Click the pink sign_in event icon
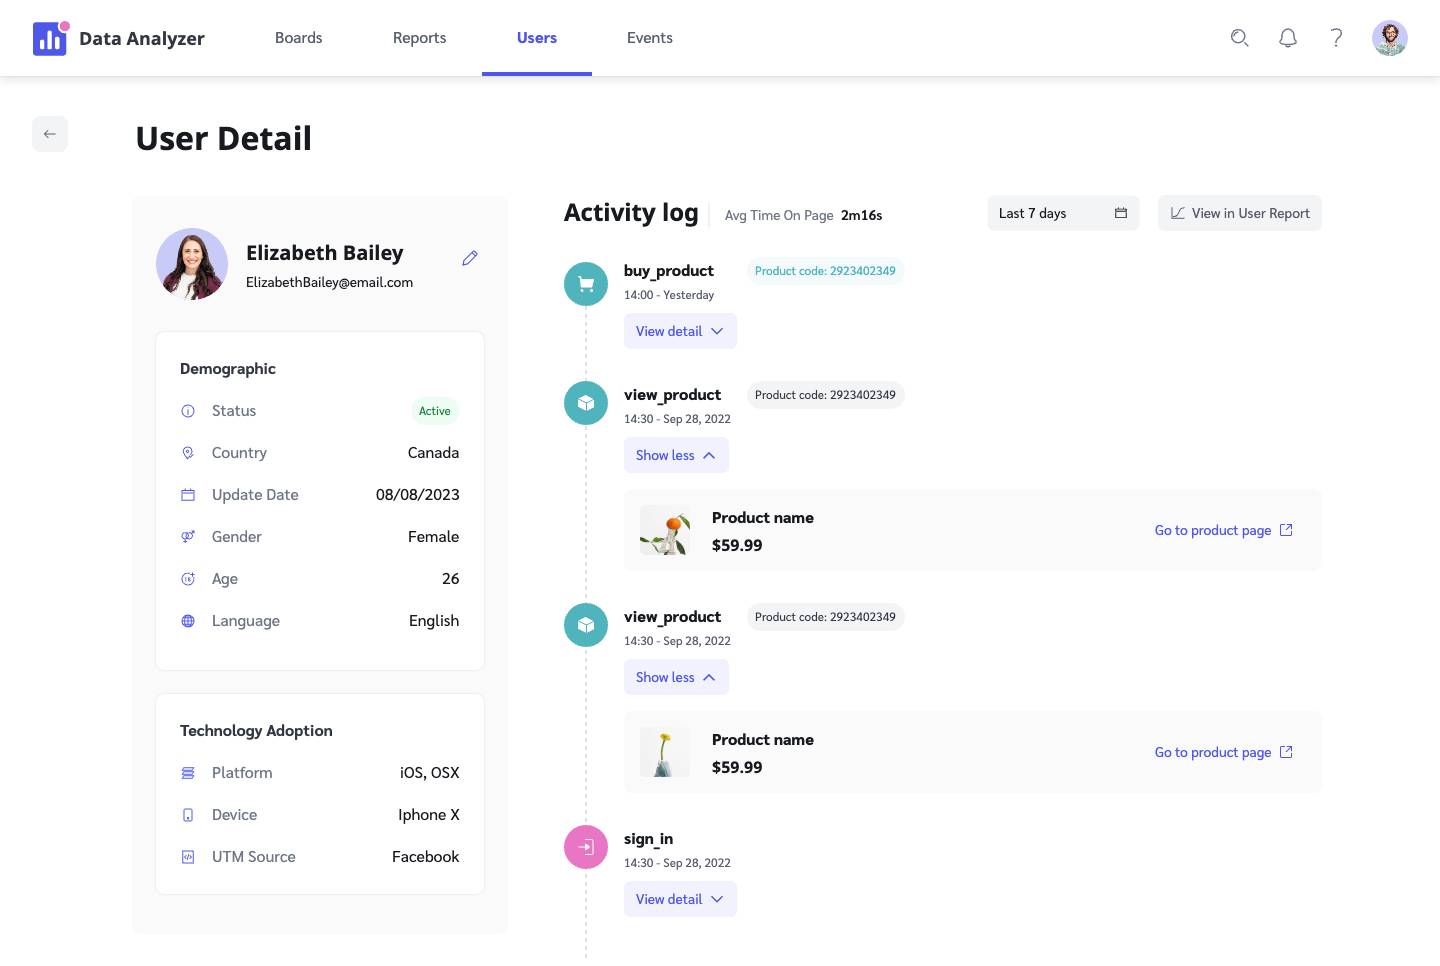 [x=586, y=847]
